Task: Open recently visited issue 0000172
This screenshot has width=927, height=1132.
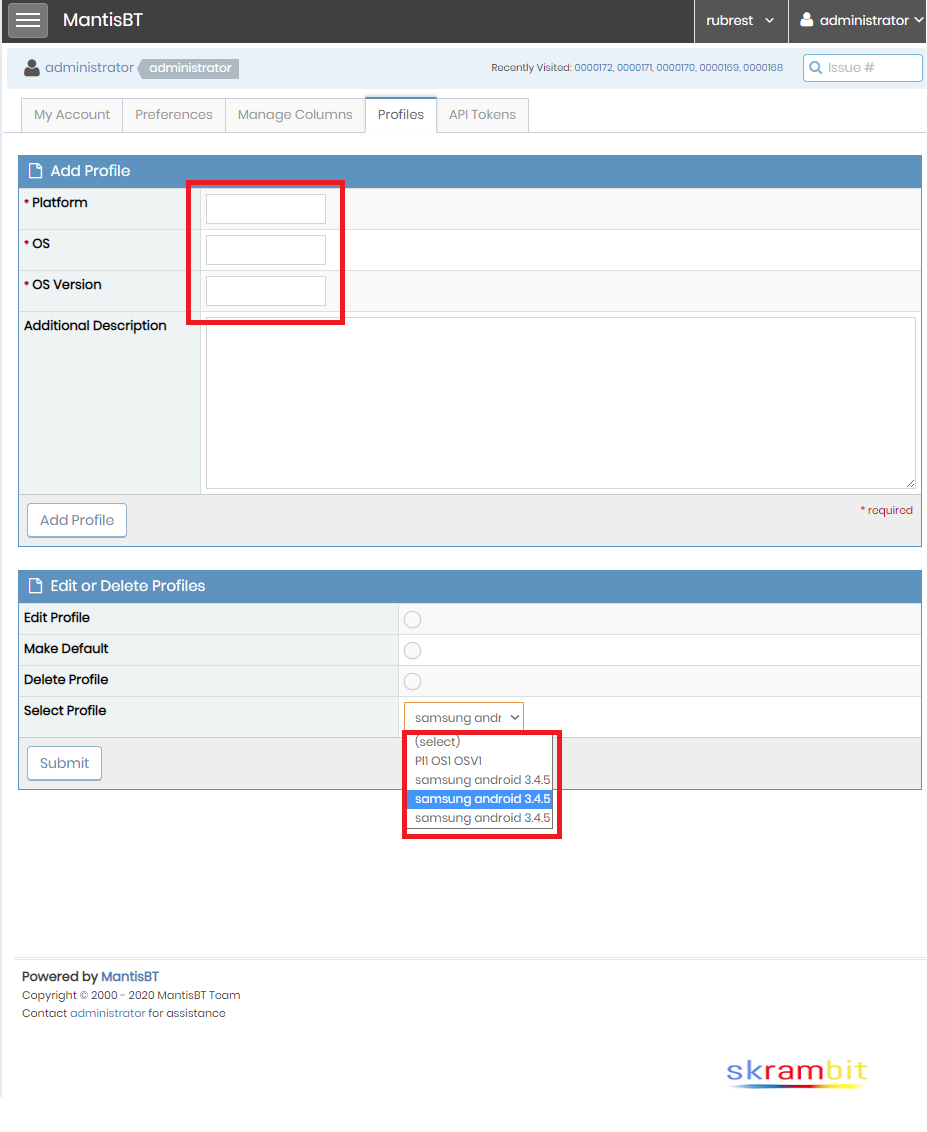Action: (x=593, y=68)
